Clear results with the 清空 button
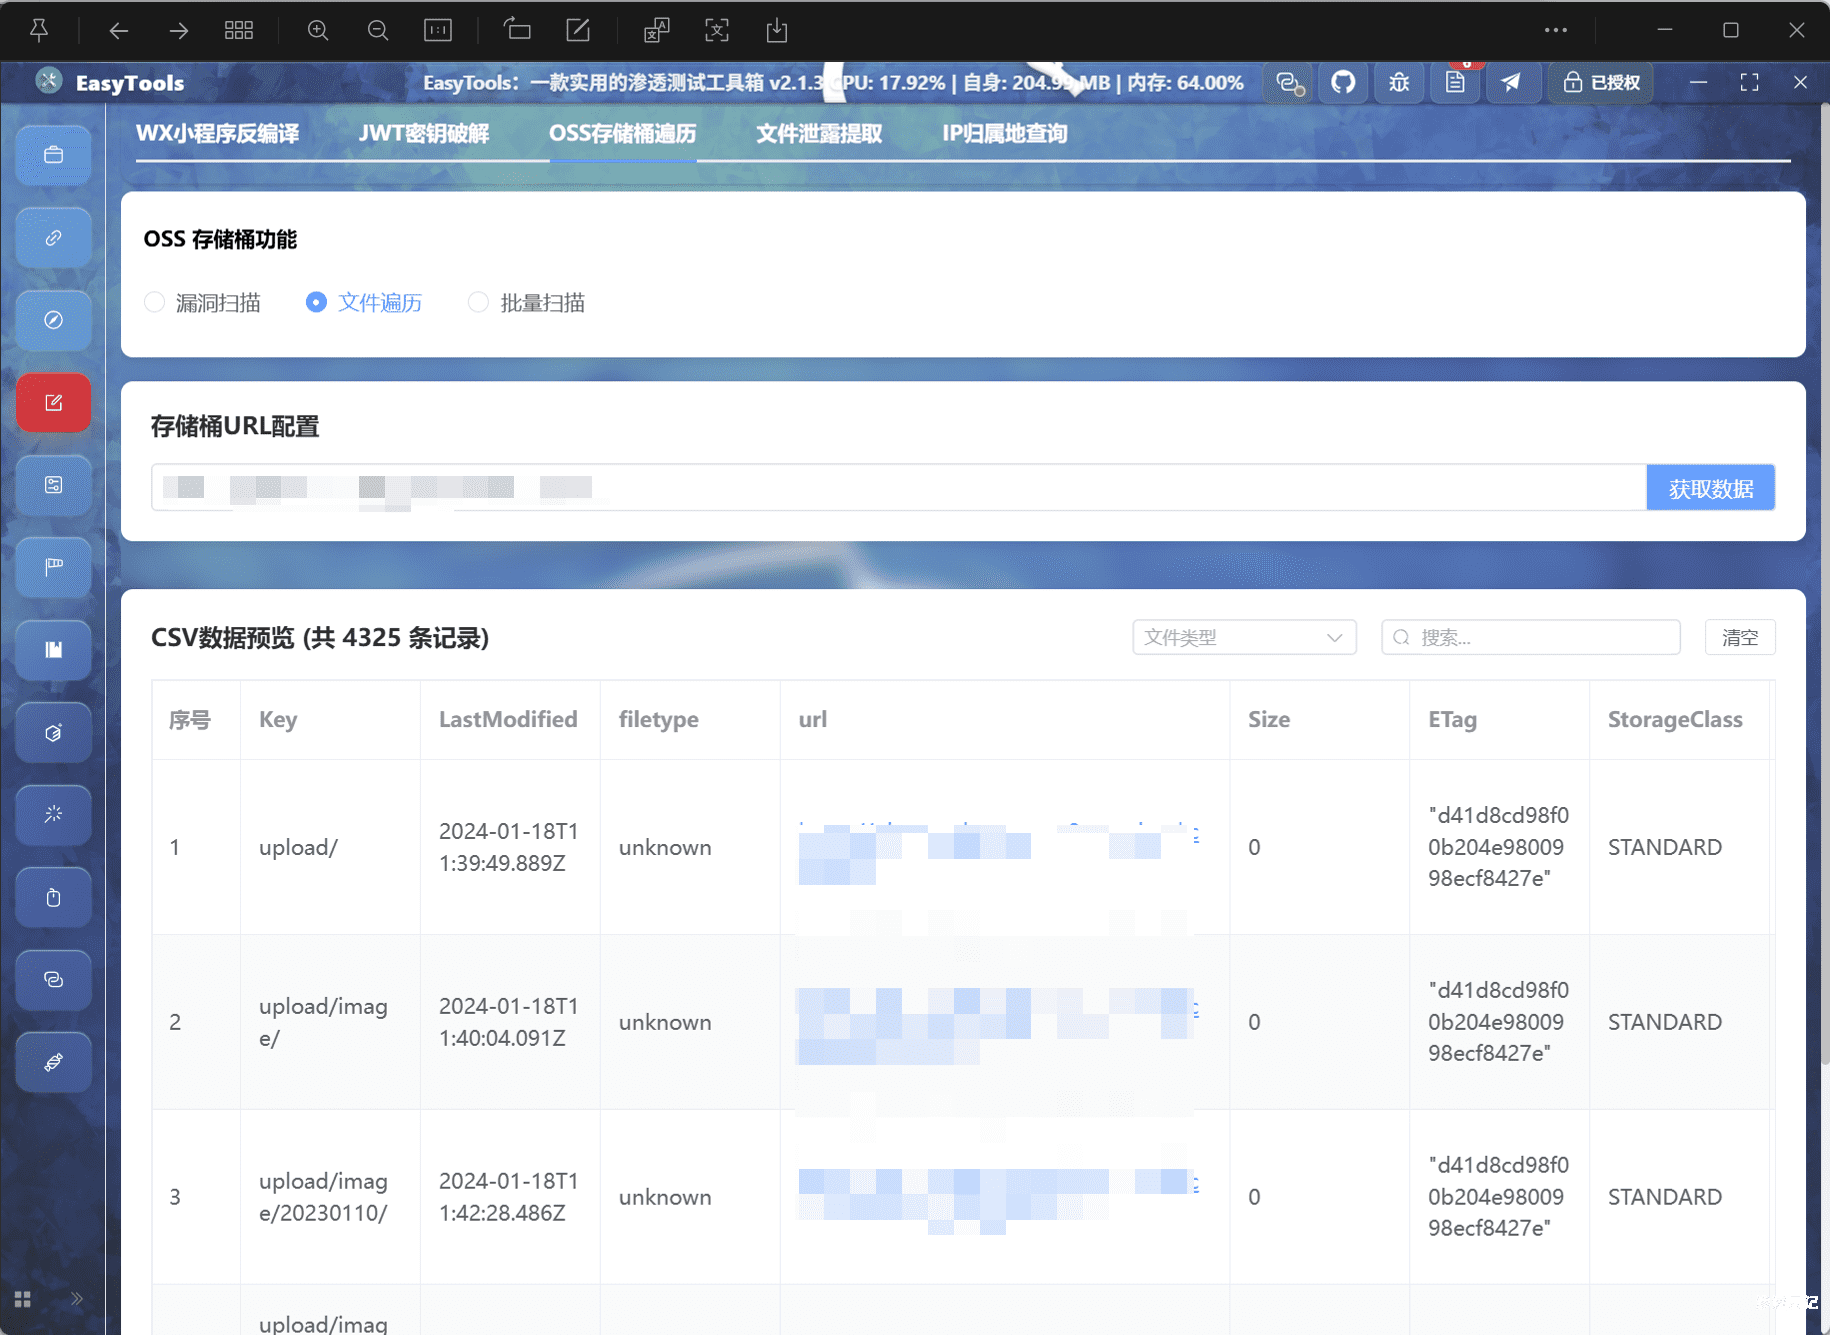This screenshot has width=1830, height=1335. click(1740, 637)
